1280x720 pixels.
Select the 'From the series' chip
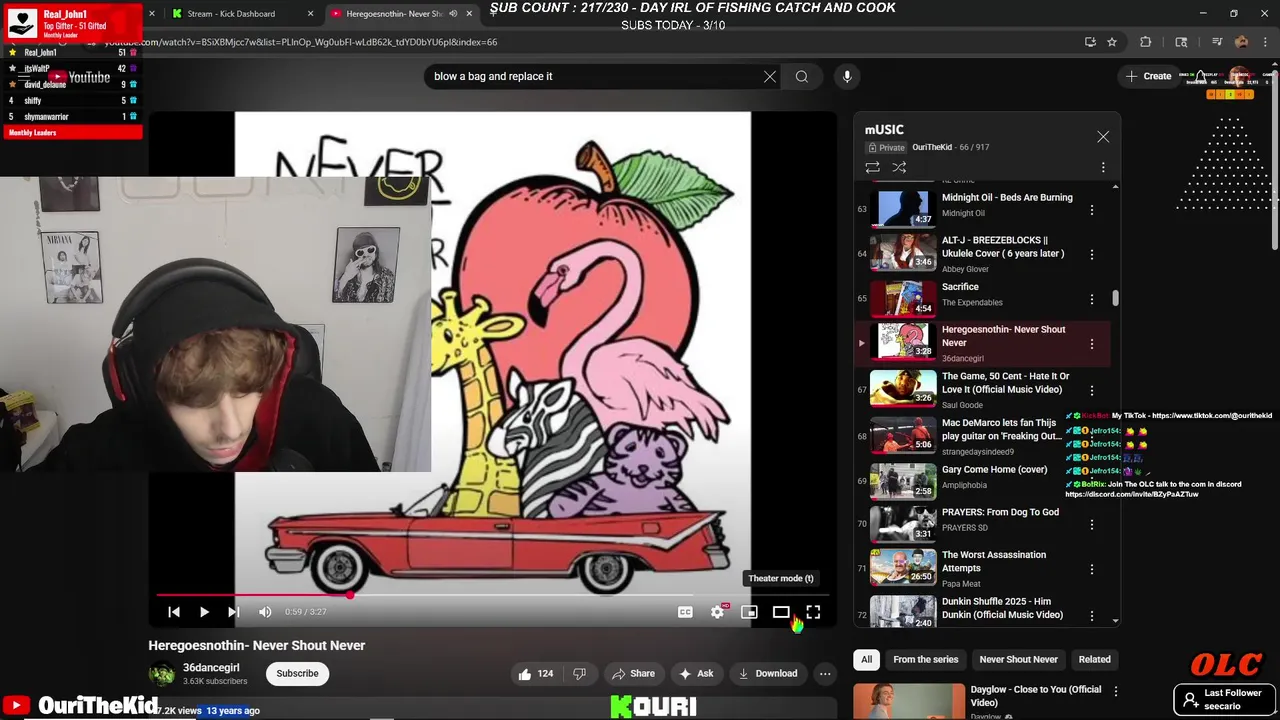pyautogui.click(x=925, y=659)
